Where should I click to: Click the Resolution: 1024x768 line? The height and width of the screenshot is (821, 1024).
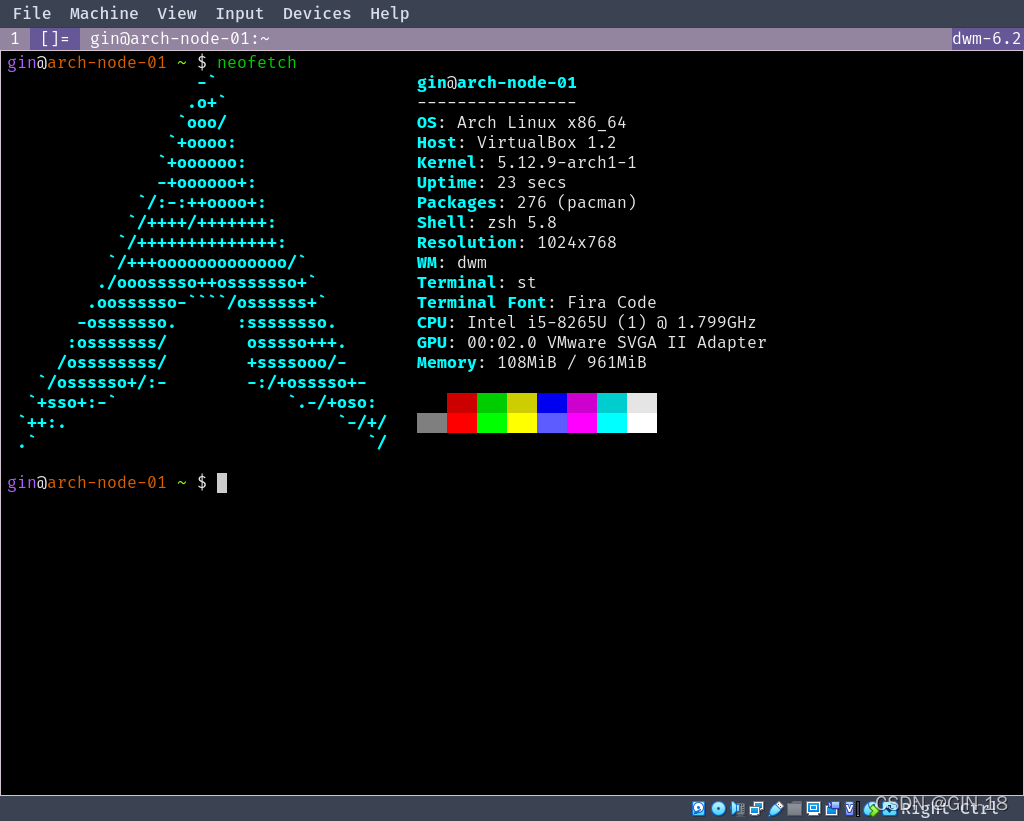(516, 242)
